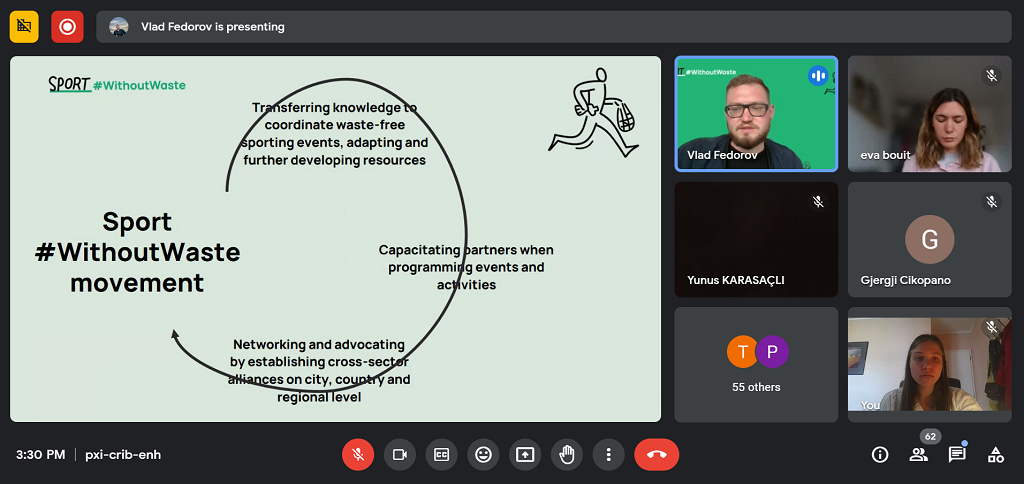Expand the 55 others participants tile
This screenshot has height=484, width=1024.
[756, 364]
